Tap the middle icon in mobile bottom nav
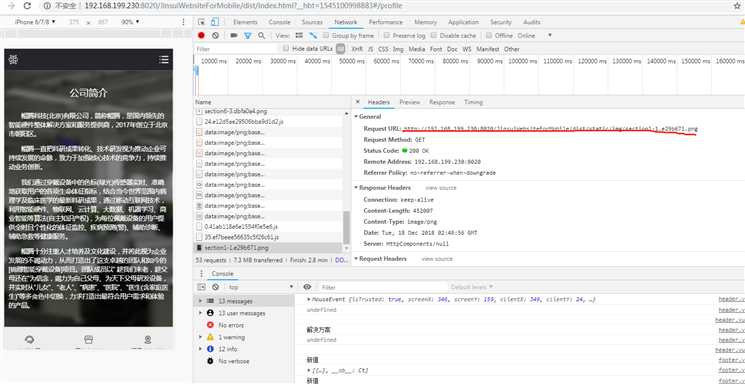Screen dimensions: 745x384 pos(88,339)
